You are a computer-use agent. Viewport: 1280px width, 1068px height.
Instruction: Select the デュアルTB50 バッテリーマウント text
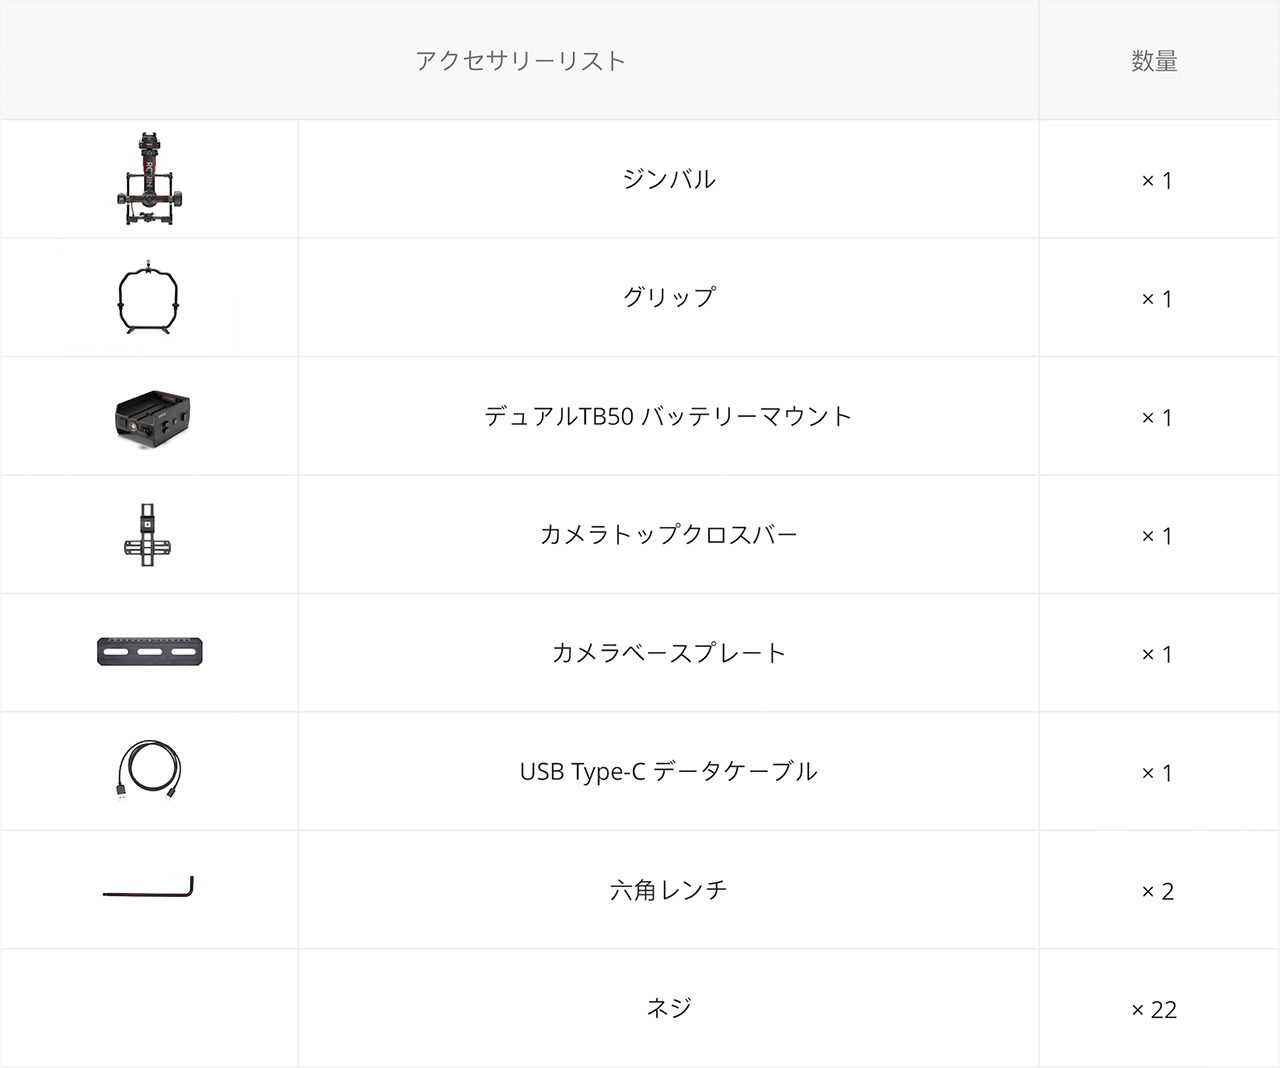668,416
